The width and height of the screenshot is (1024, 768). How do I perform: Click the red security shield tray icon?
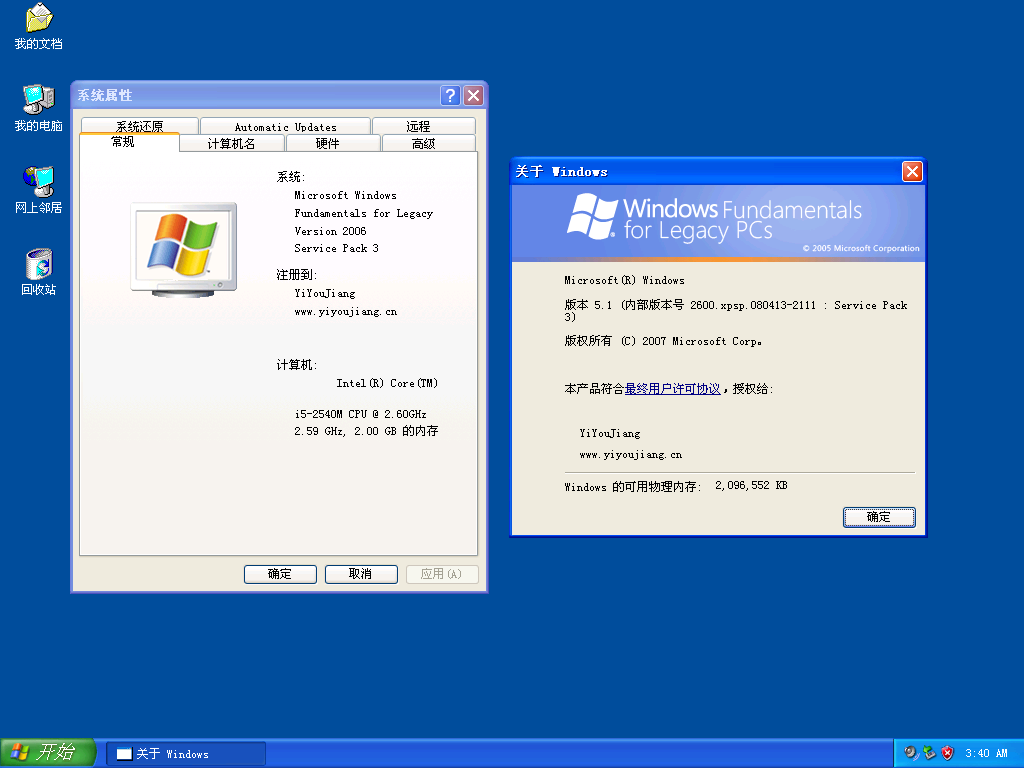[x=948, y=753]
